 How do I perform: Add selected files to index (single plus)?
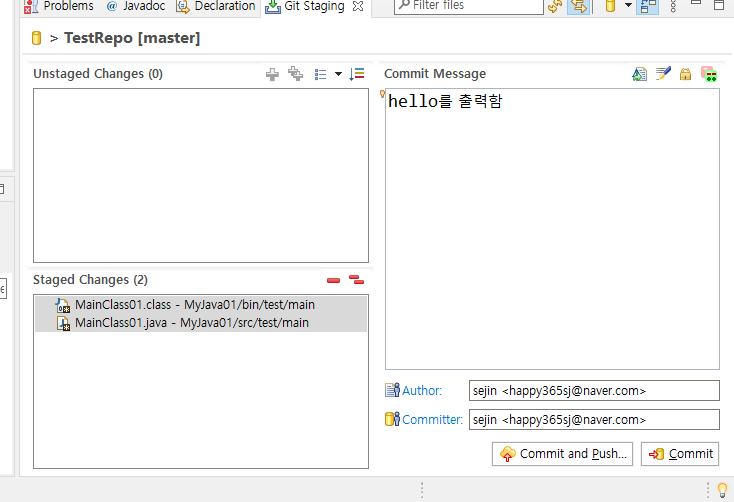(x=272, y=74)
